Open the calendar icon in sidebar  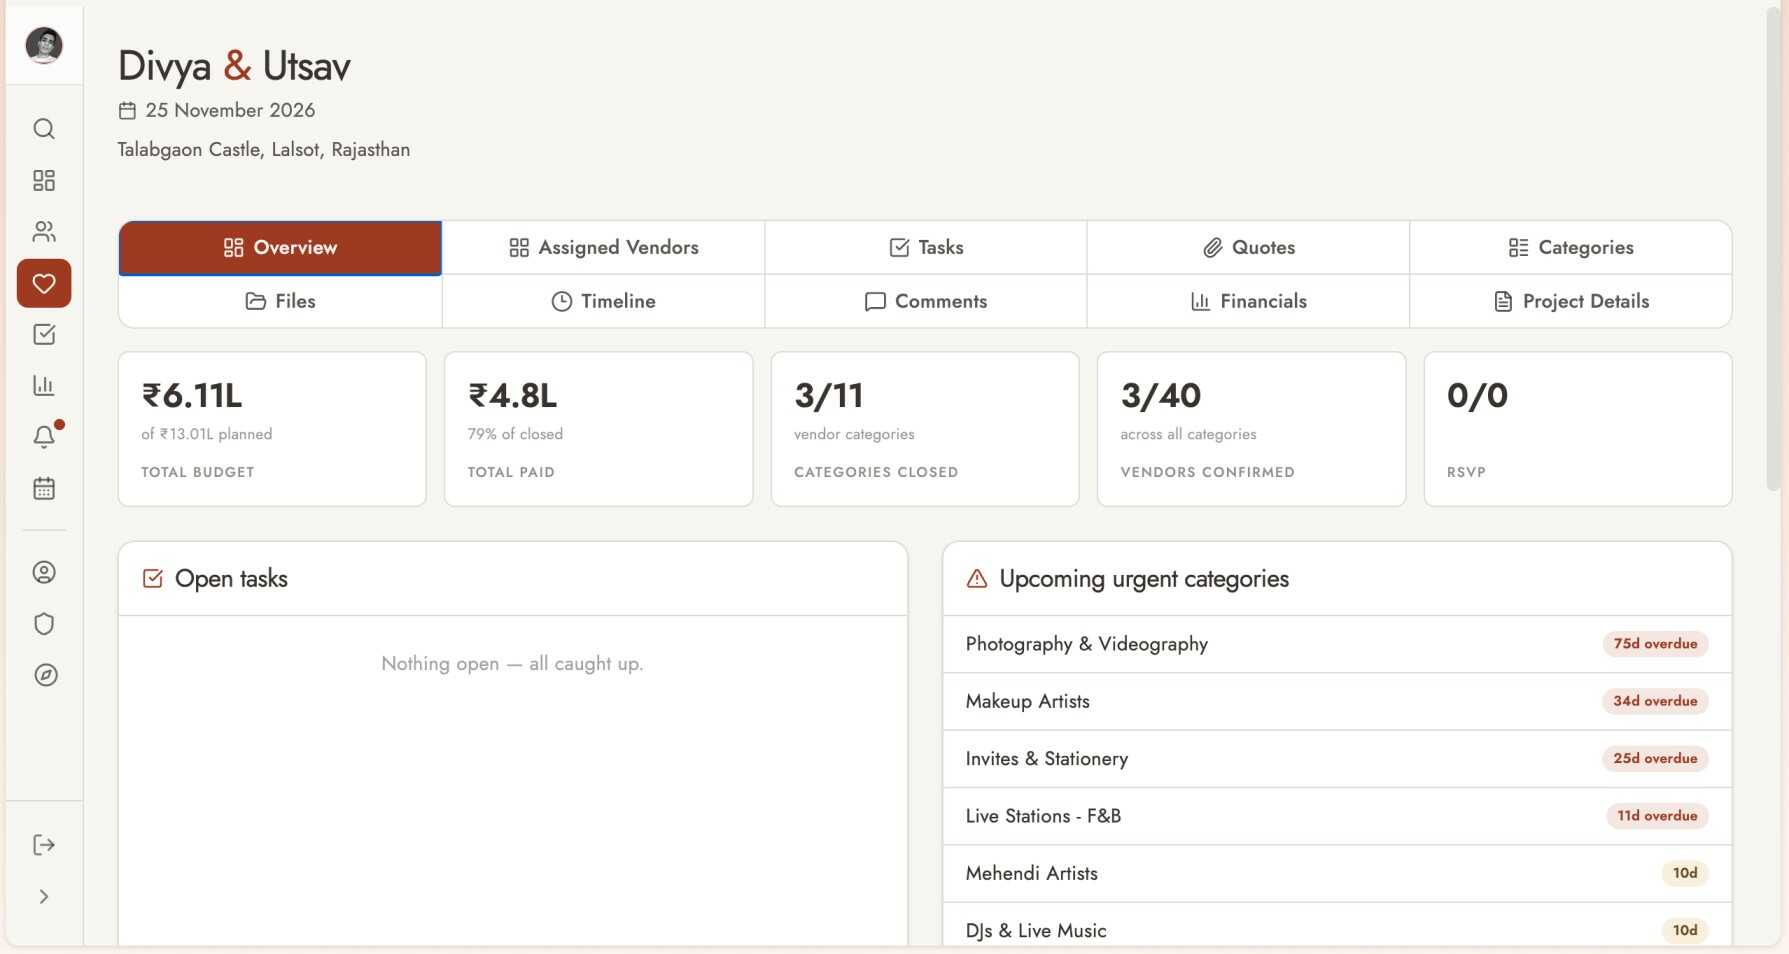click(x=44, y=488)
